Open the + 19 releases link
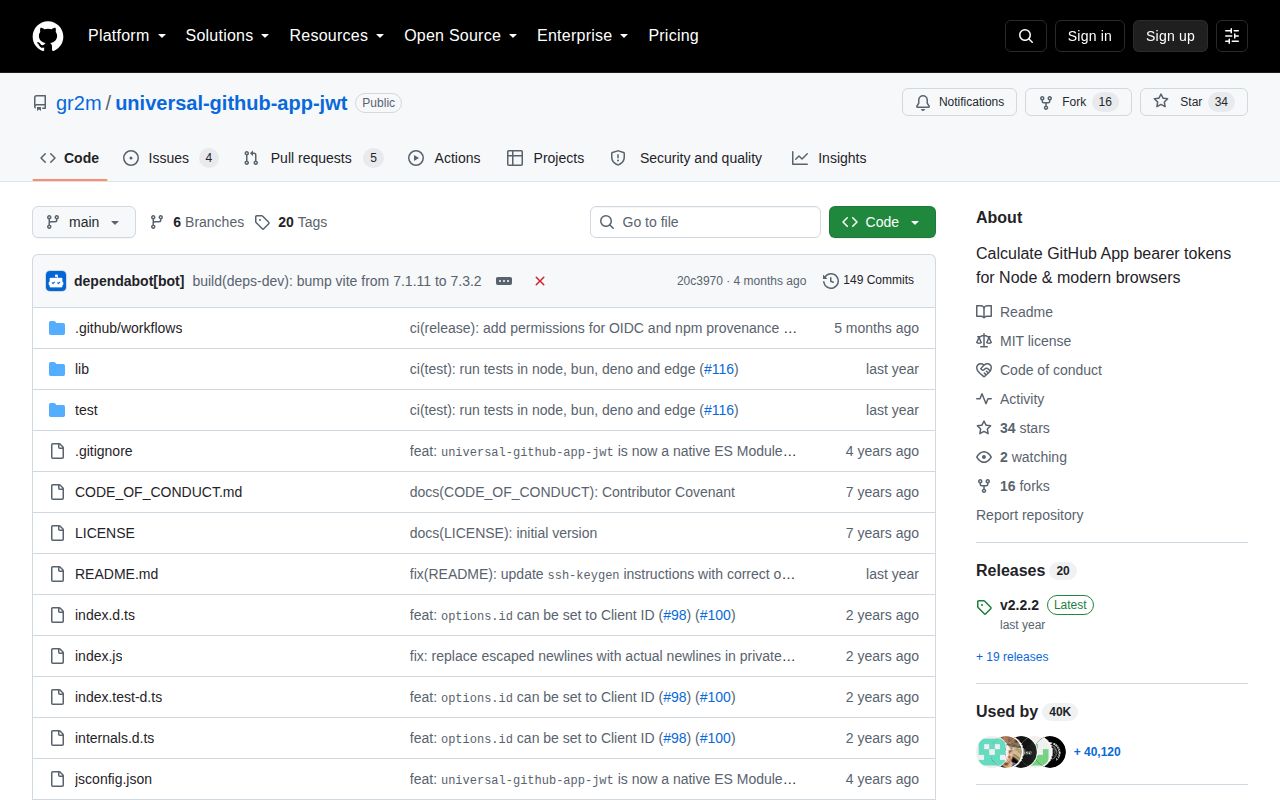 coord(1012,657)
